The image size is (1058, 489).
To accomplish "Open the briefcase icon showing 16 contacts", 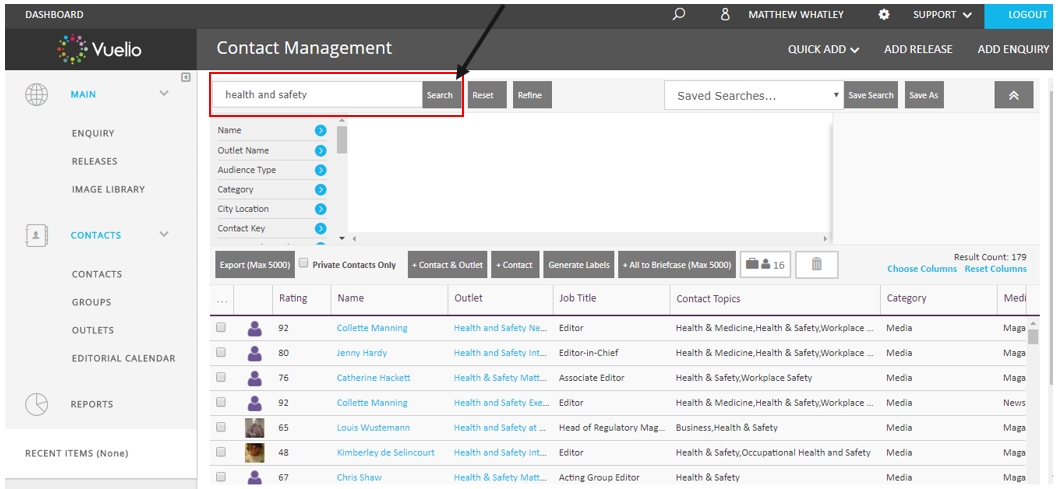I will [x=765, y=264].
